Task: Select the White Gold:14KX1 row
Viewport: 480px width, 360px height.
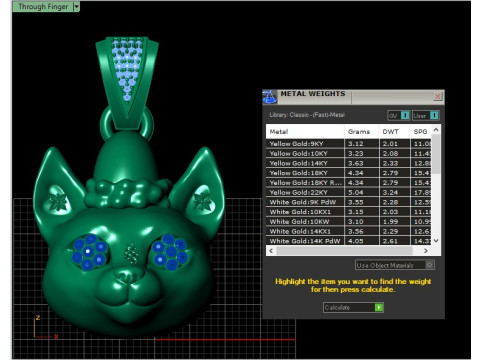Action: pos(349,231)
